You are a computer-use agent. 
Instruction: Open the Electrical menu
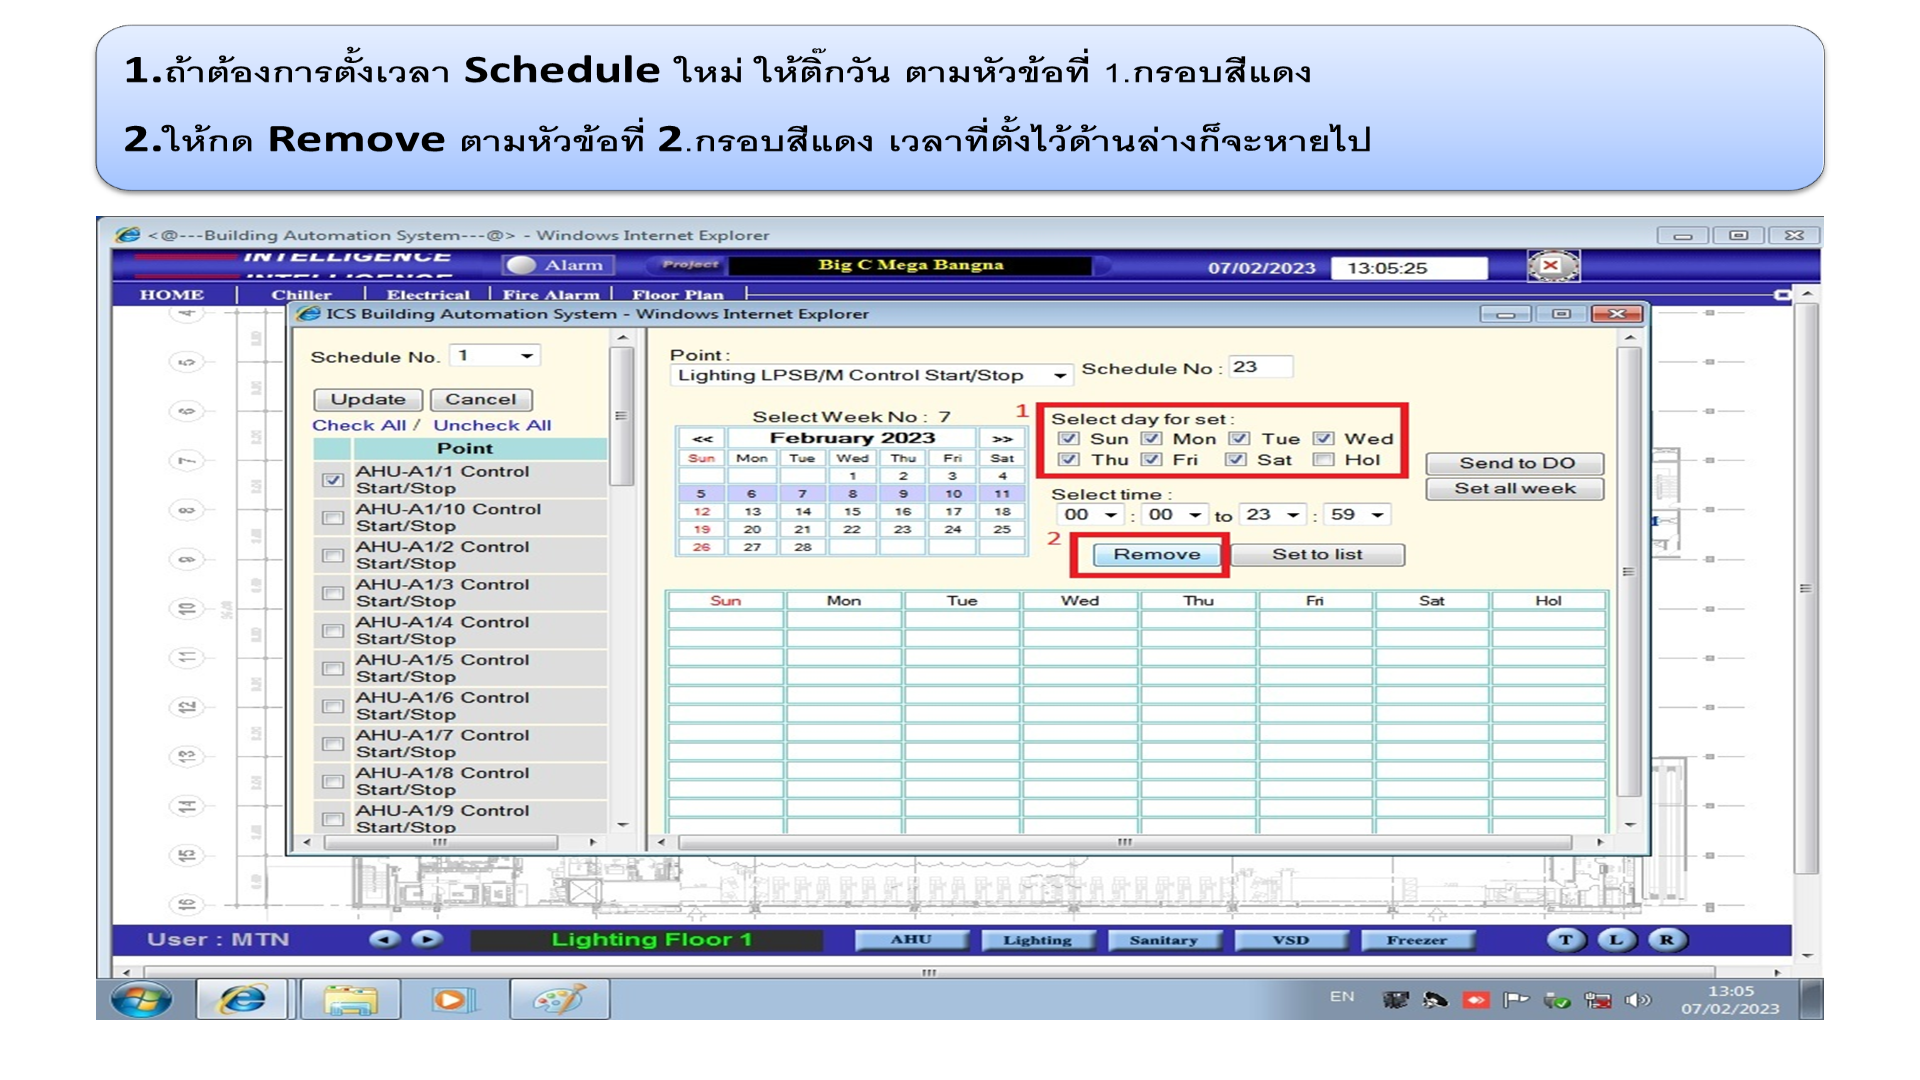pyautogui.click(x=428, y=295)
